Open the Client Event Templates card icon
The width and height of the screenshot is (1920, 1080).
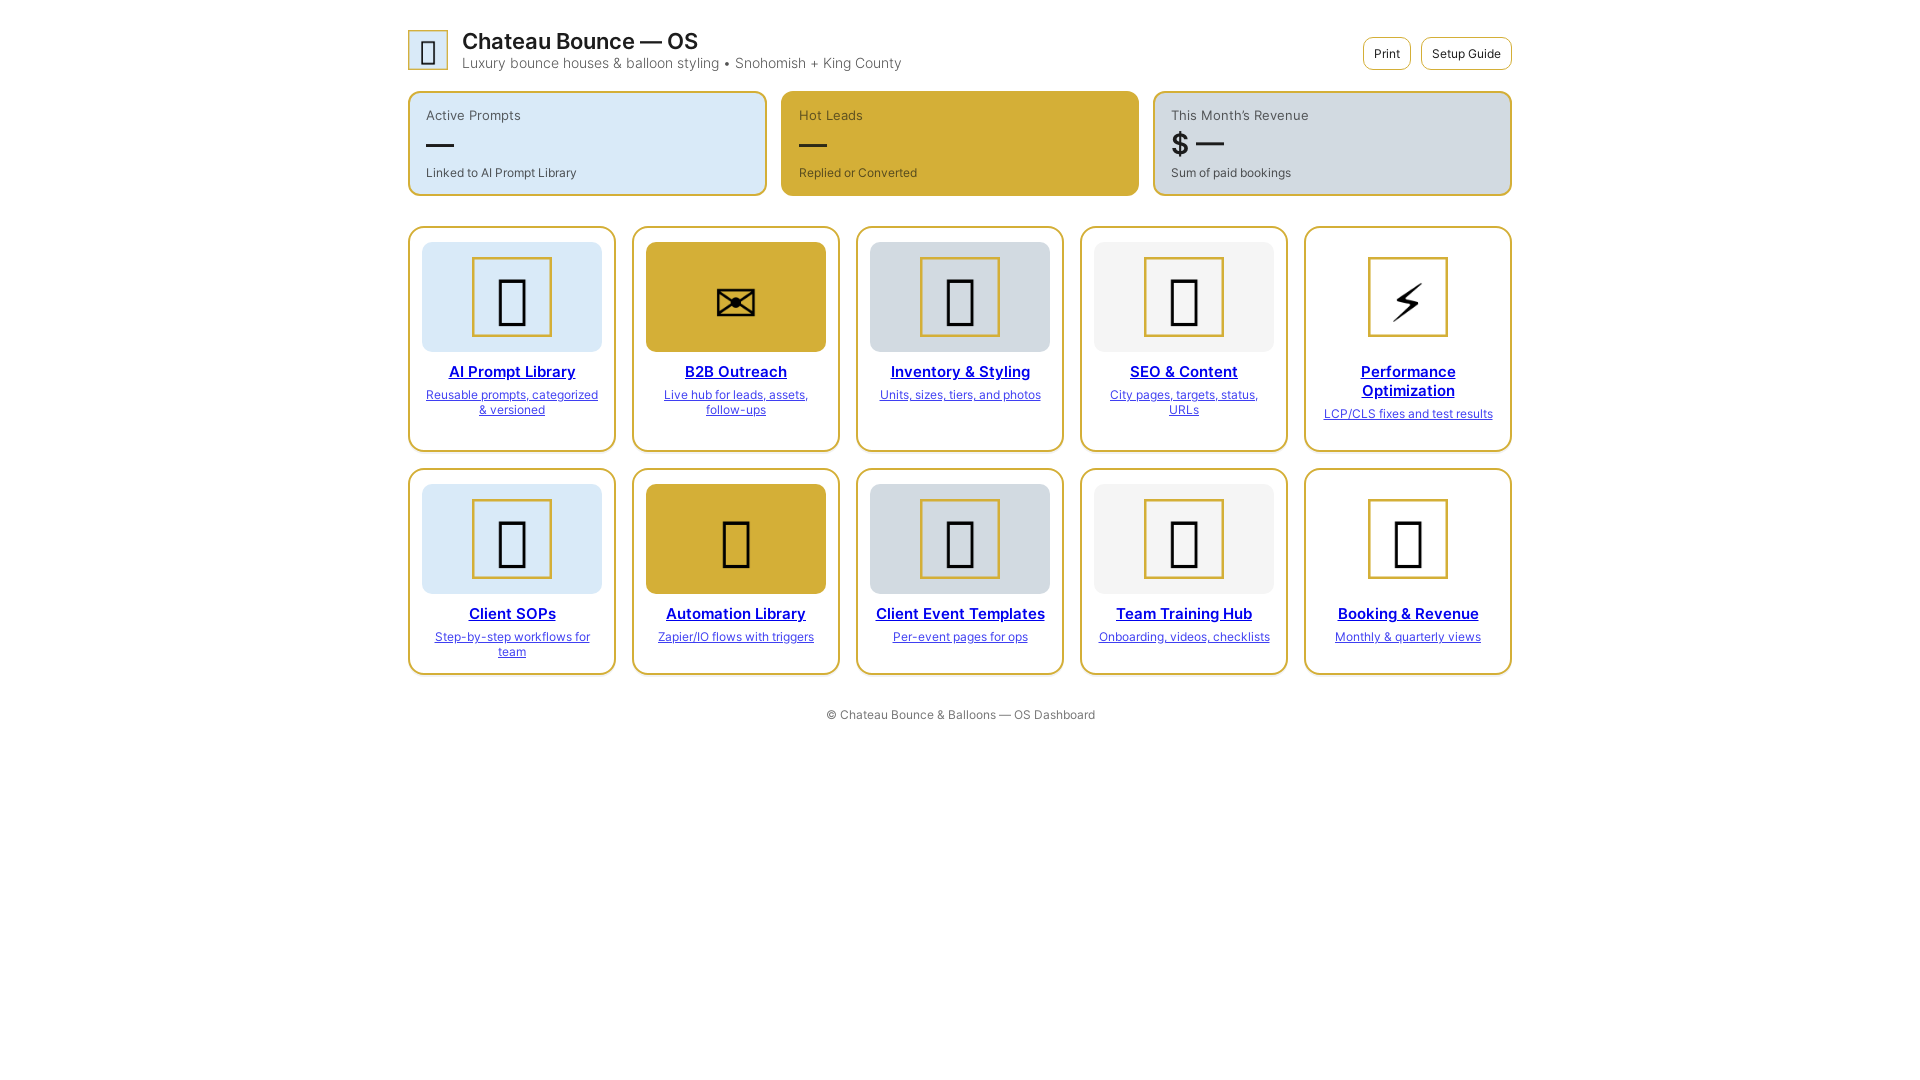[960, 539]
